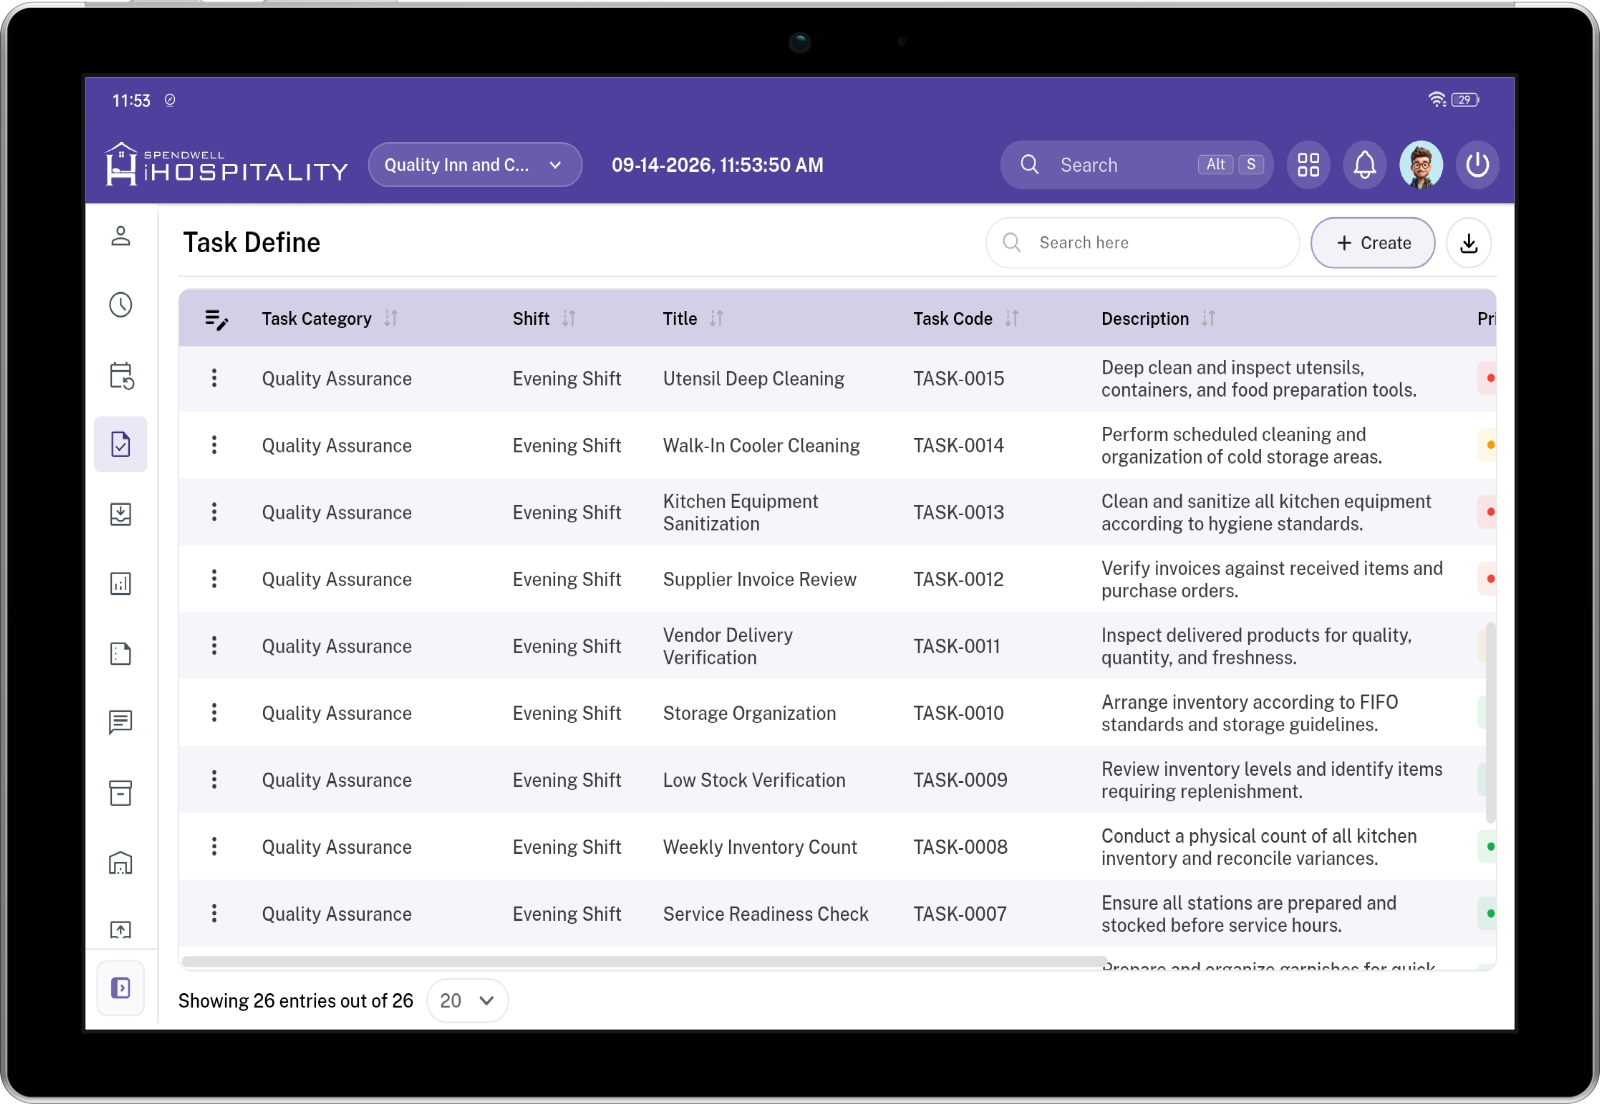Open the page size 20 dropdown
Image resolution: width=1600 pixels, height=1104 pixels.
pyautogui.click(x=467, y=1001)
